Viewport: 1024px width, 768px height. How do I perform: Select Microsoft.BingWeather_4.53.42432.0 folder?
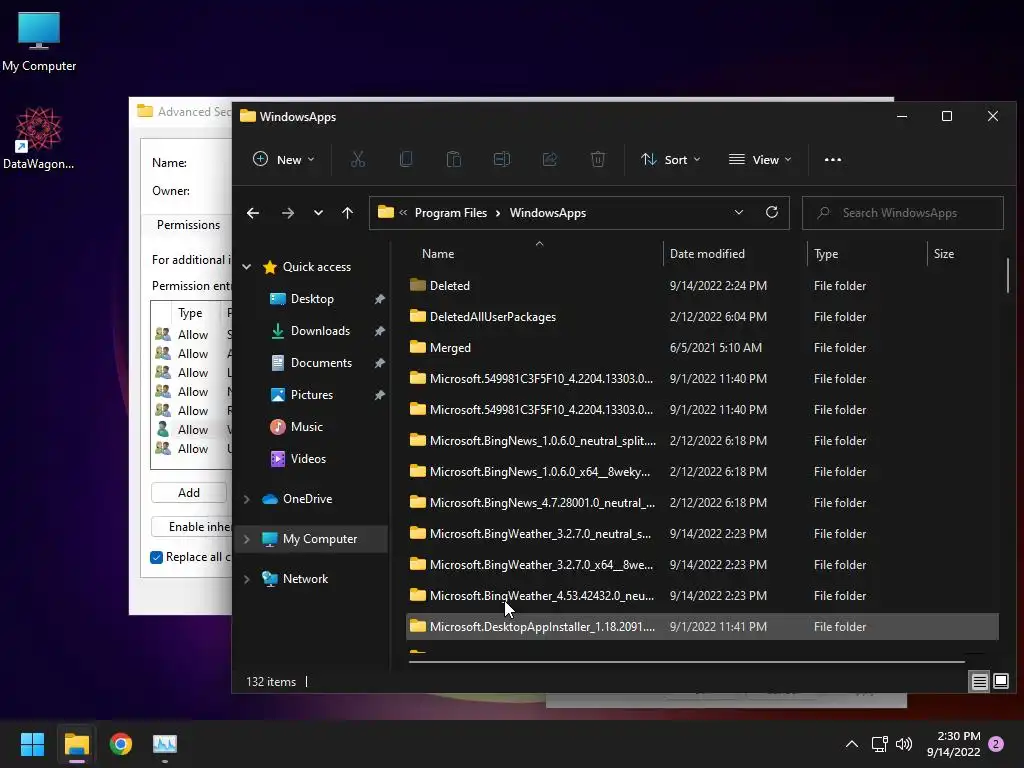[x=702, y=596]
